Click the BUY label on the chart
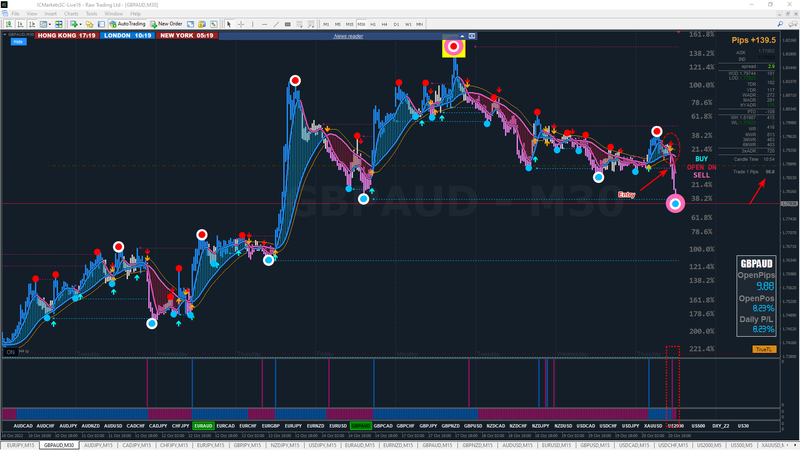The height and width of the screenshot is (450, 800). (702, 159)
